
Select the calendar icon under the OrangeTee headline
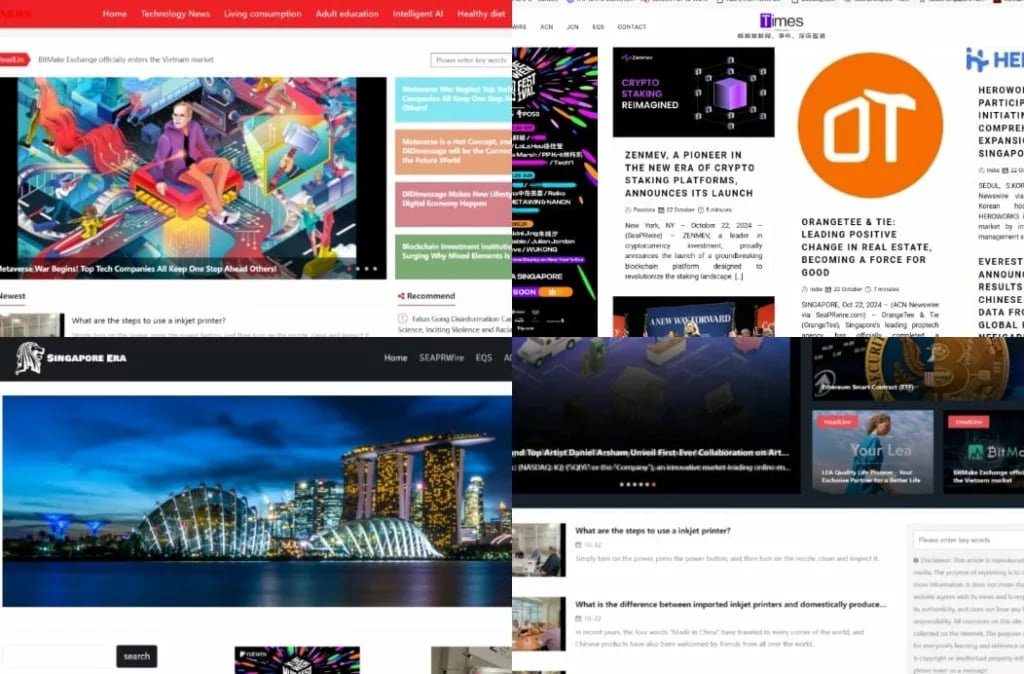828,289
